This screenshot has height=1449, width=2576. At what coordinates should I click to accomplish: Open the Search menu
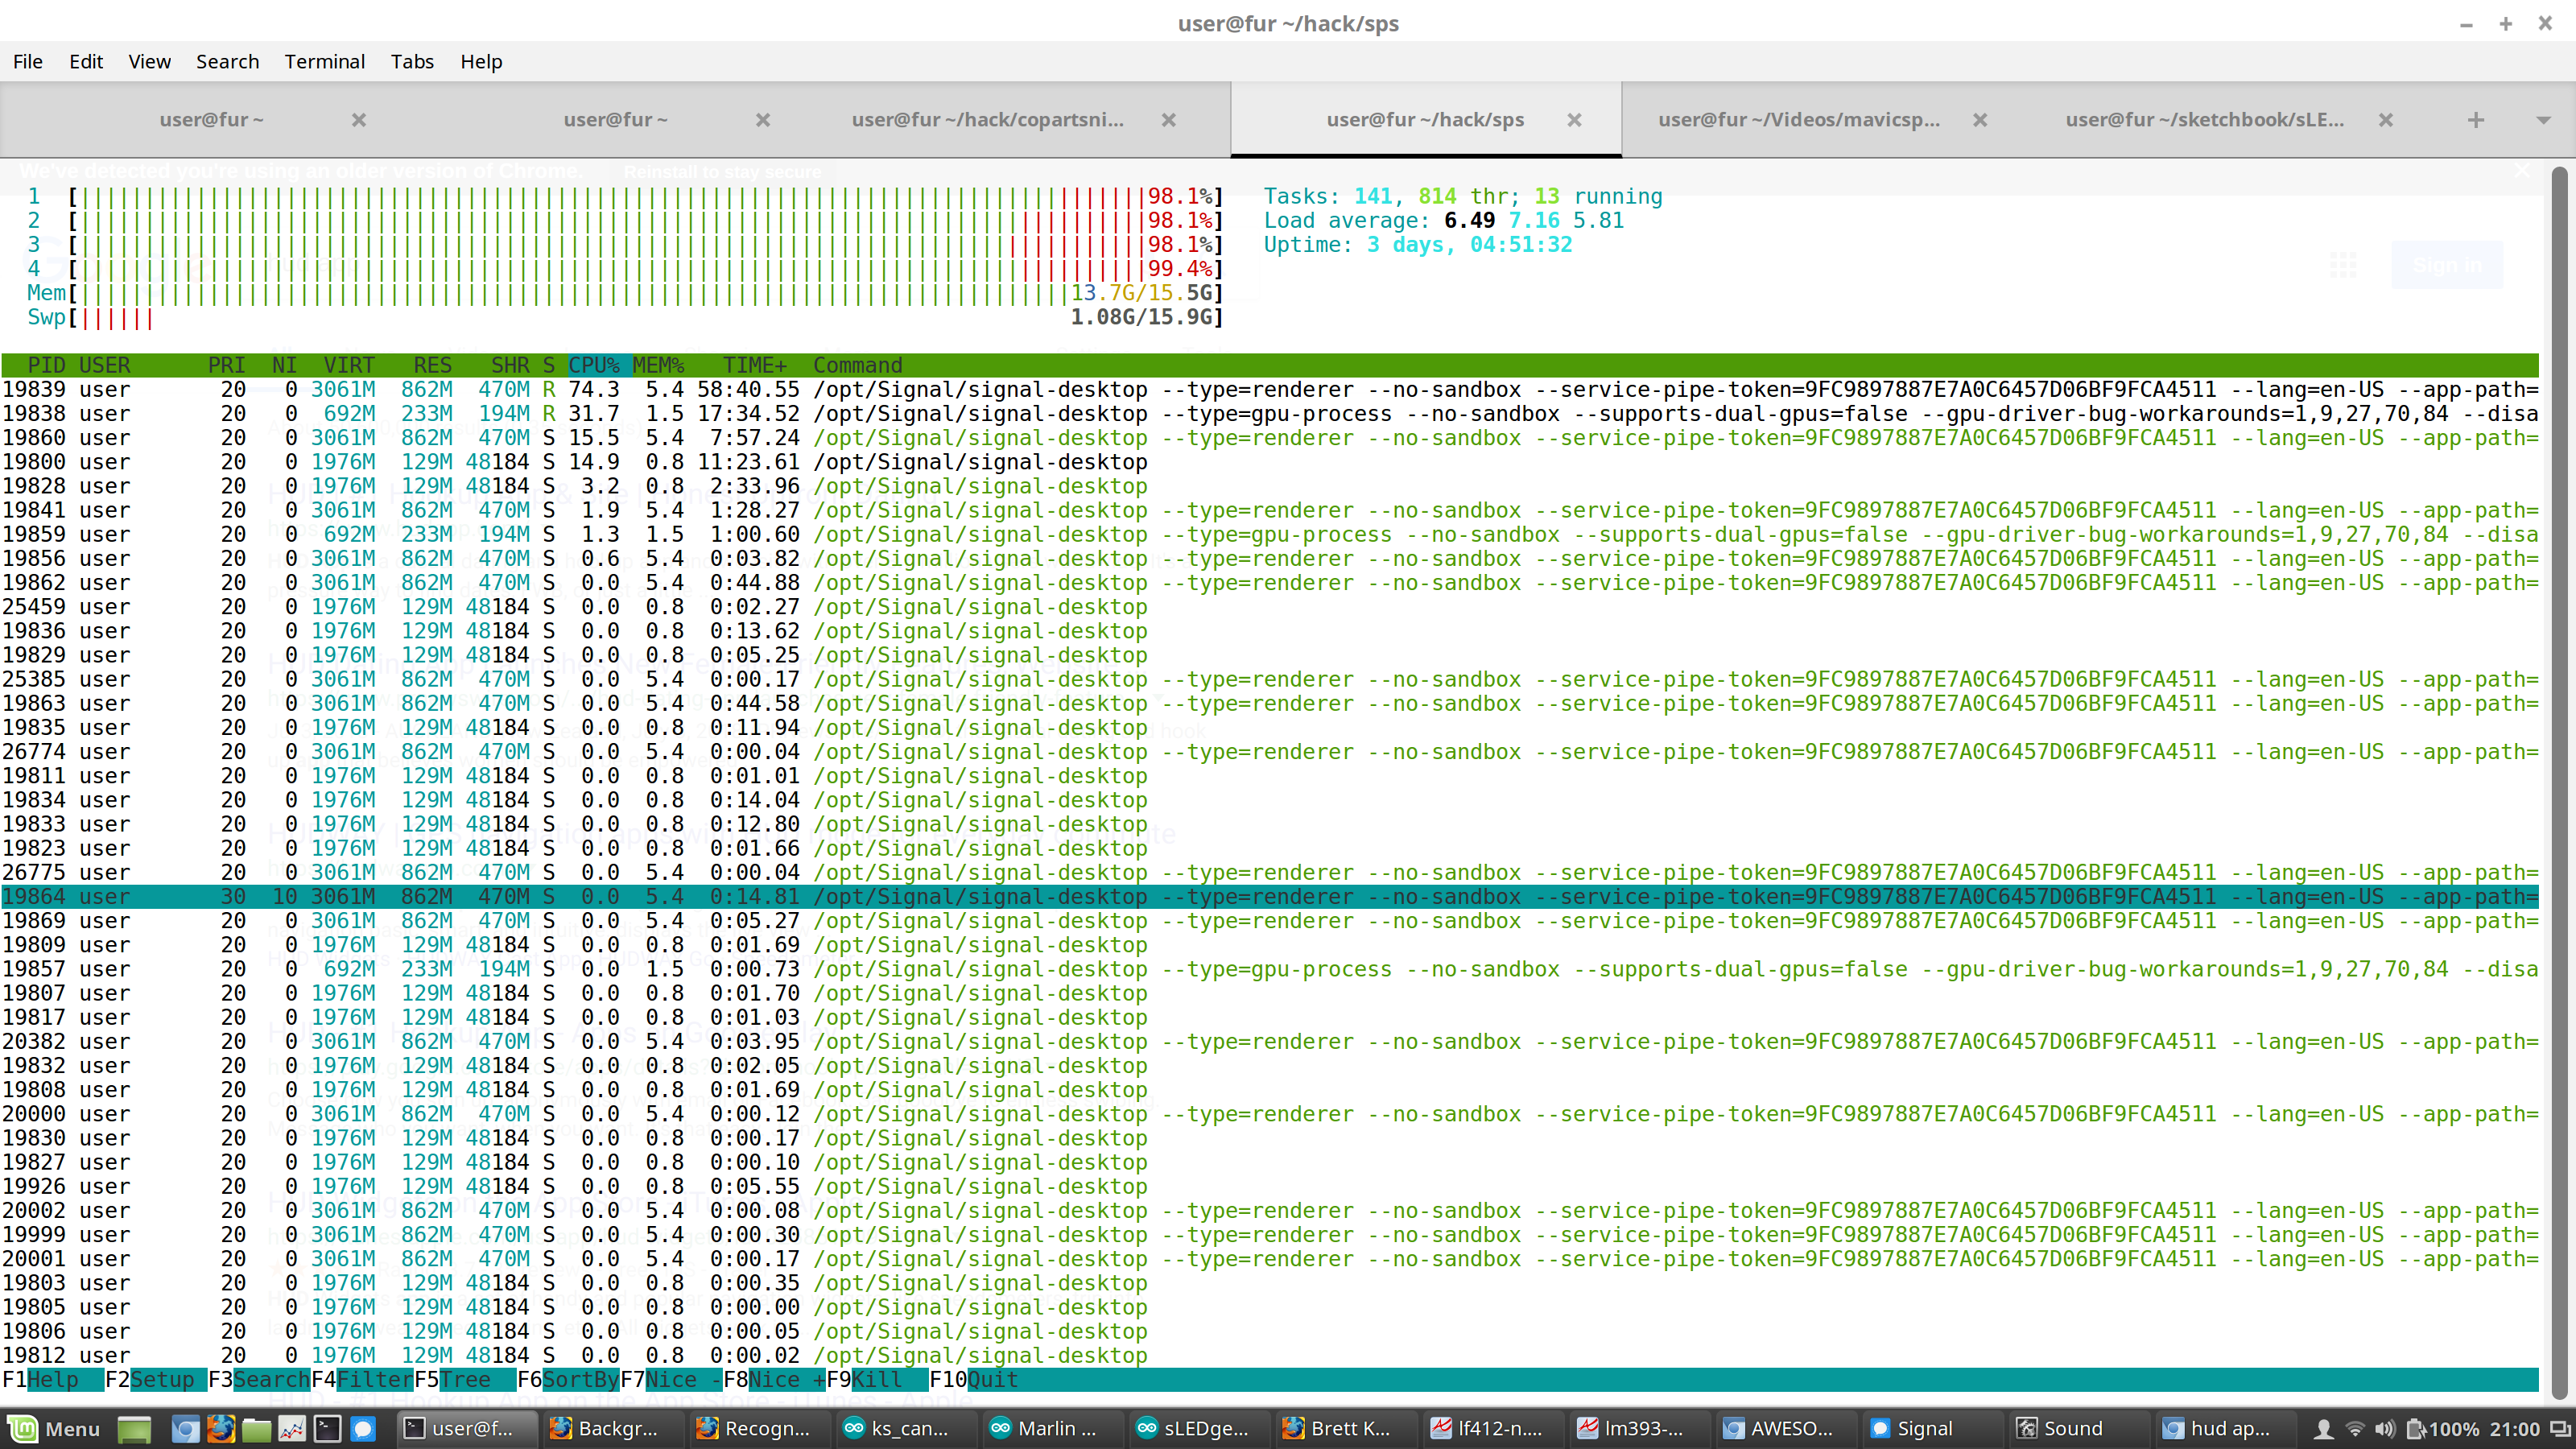tap(227, 61)
